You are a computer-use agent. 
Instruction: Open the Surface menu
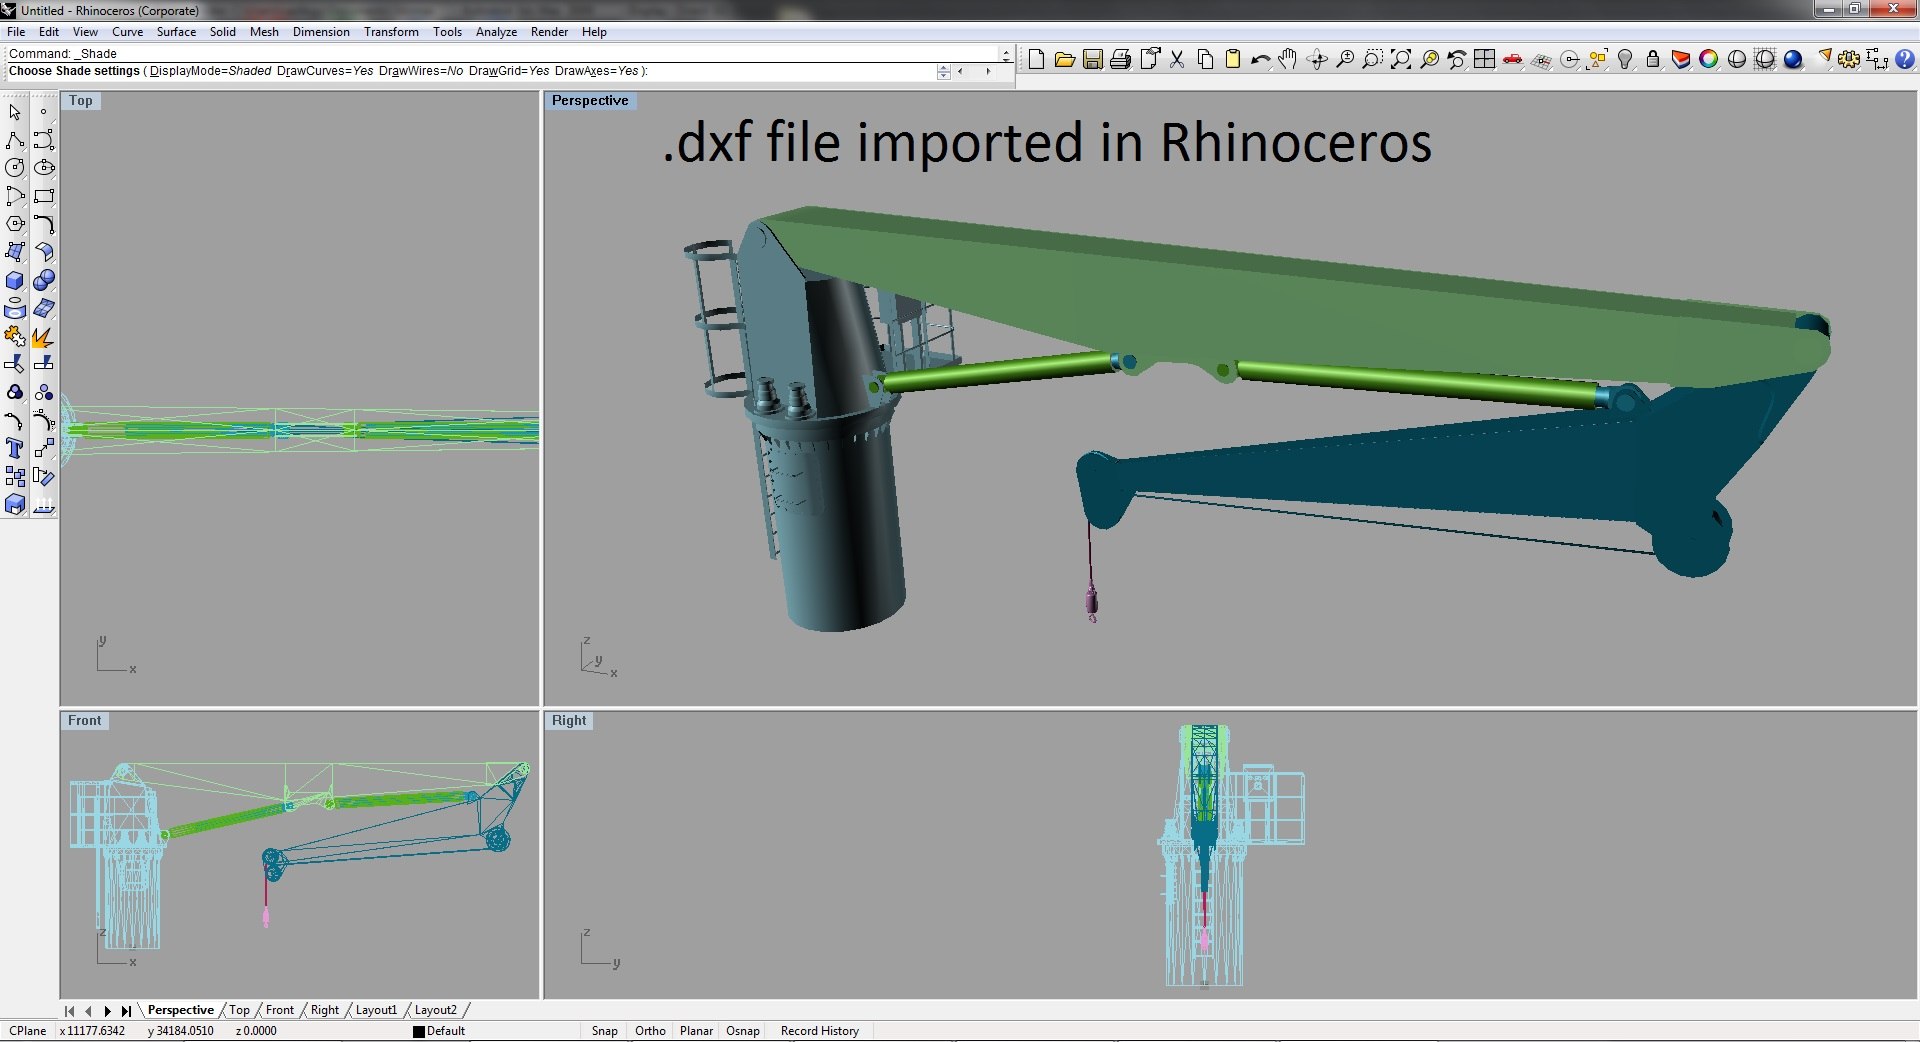tap(176, 32)
